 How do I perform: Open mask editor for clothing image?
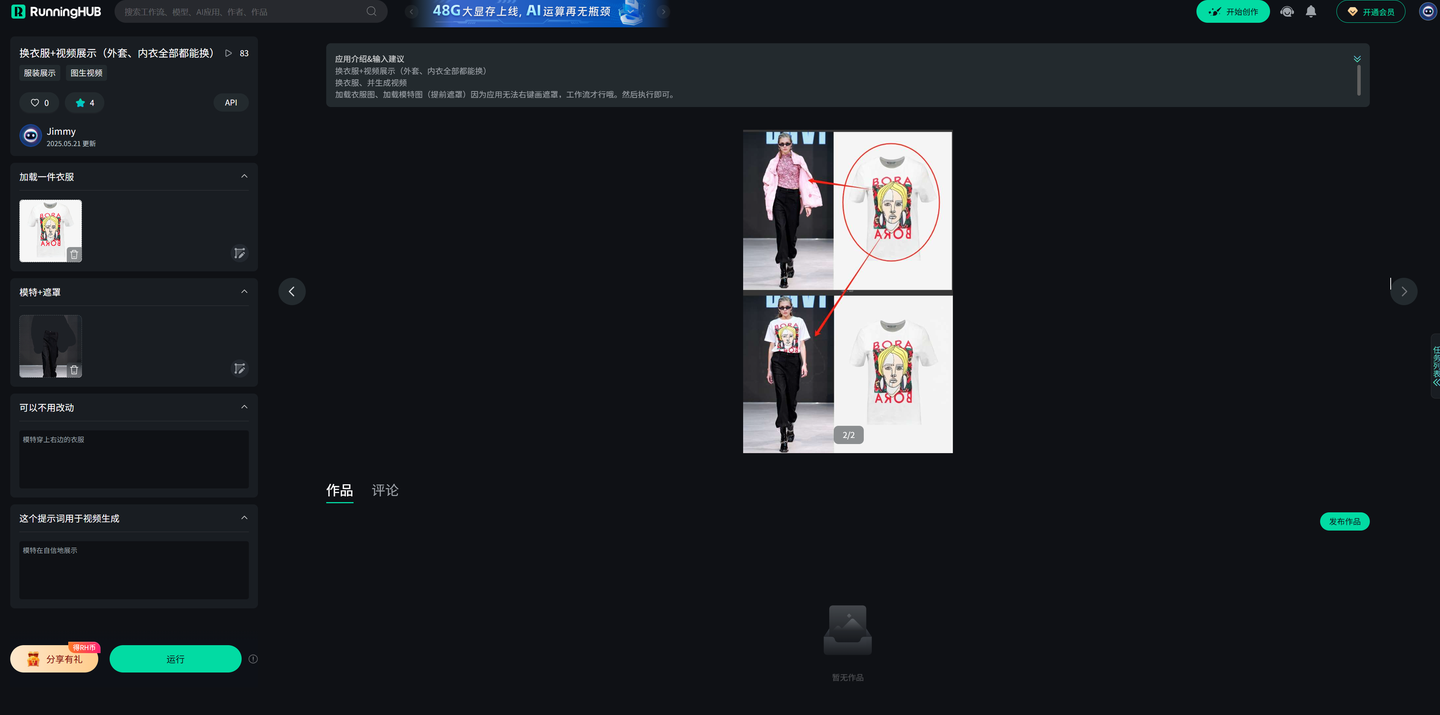(x=240, y=254)
